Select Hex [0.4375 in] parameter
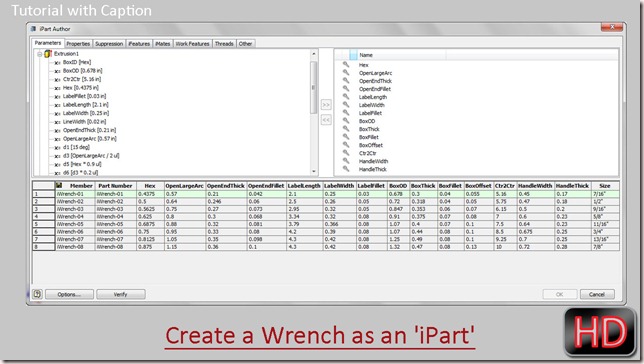 80,88
